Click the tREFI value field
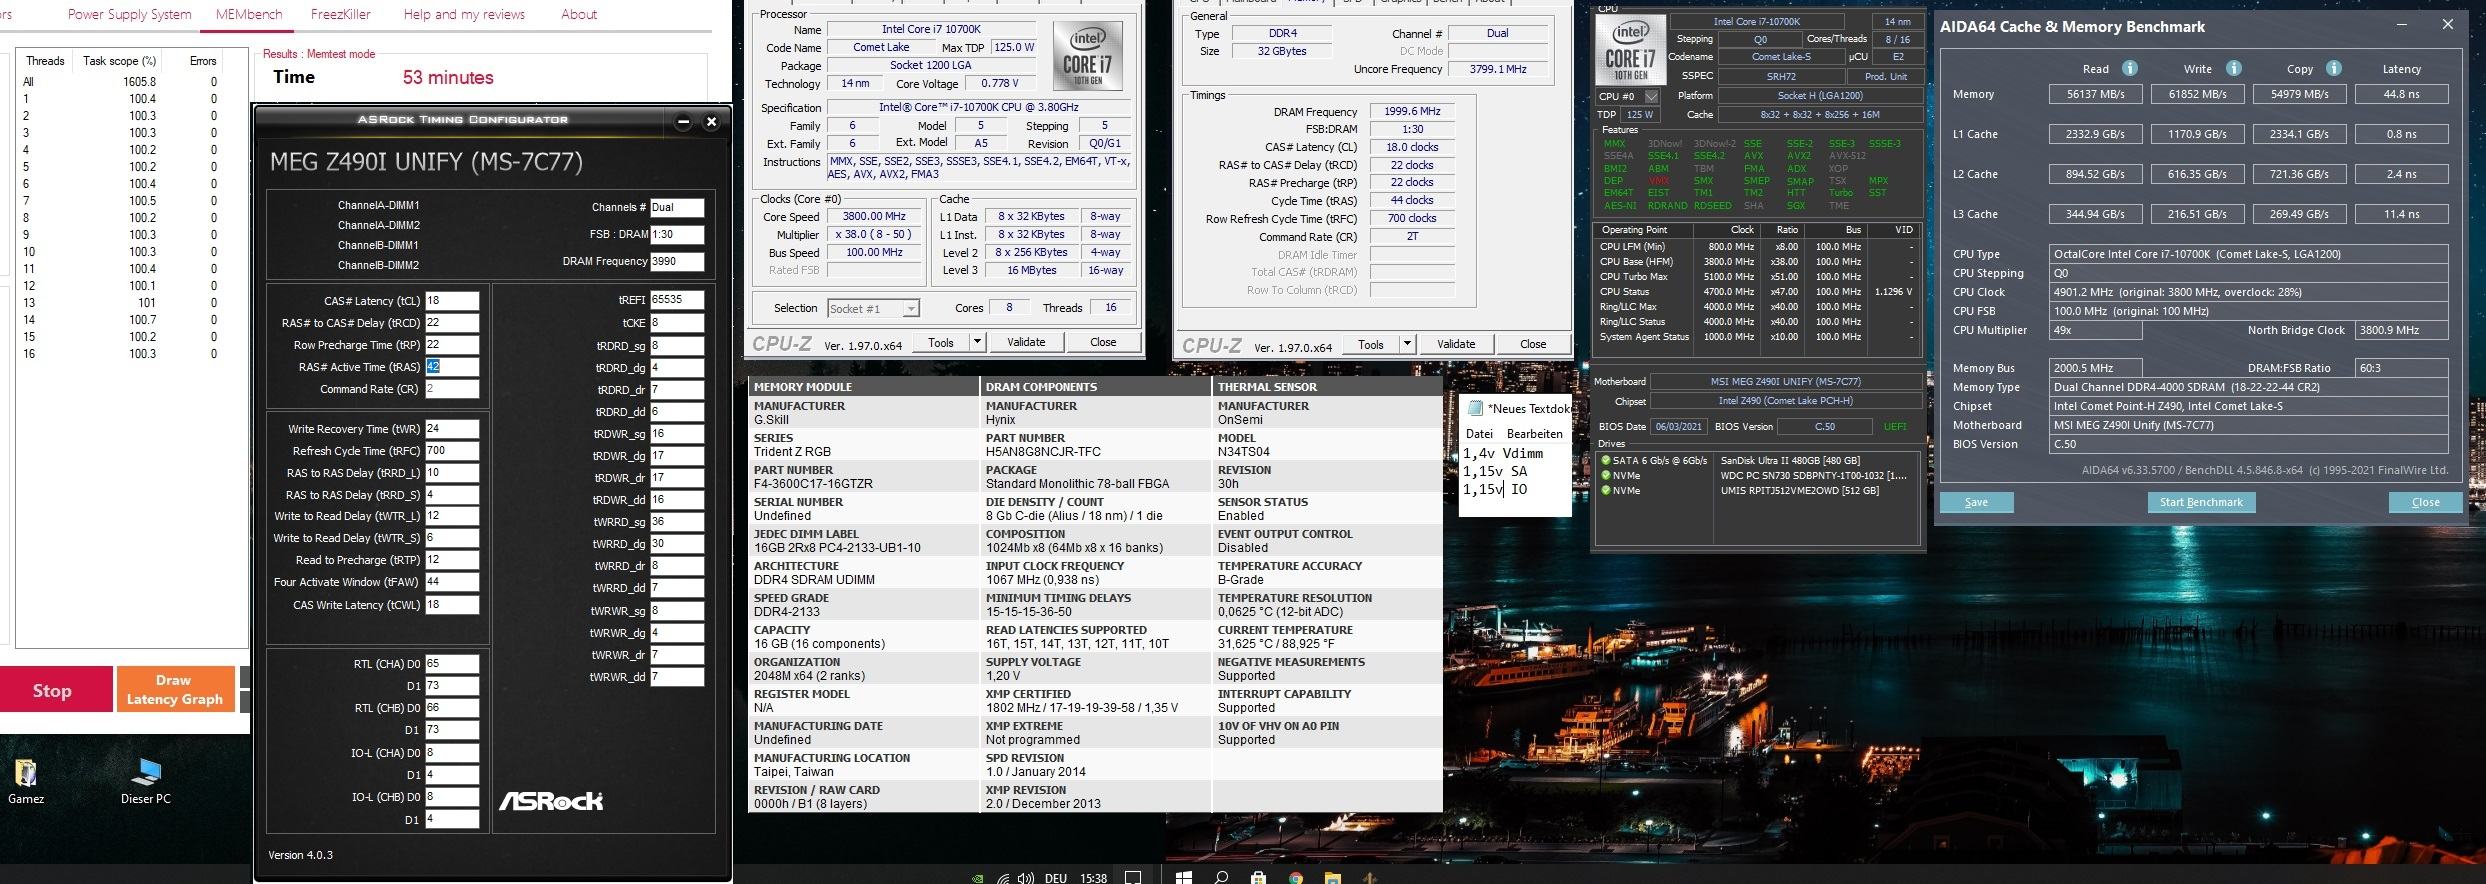This screenshot has height=884, width=2486. [677, 299]
